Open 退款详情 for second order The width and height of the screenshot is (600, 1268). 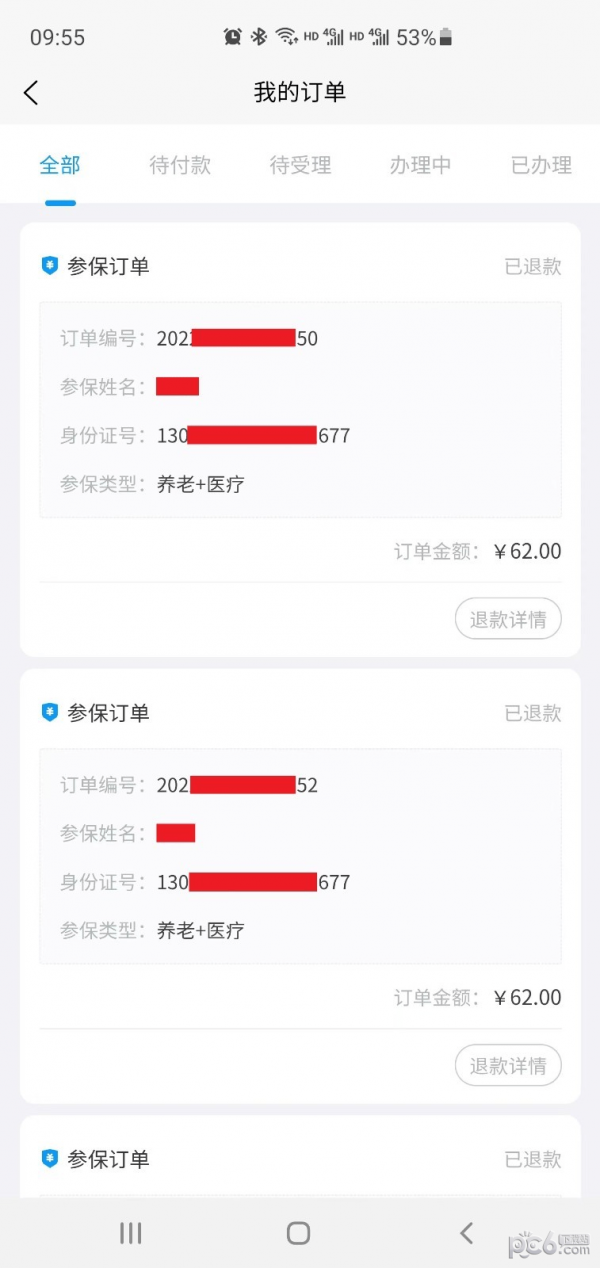(508, 1066)
